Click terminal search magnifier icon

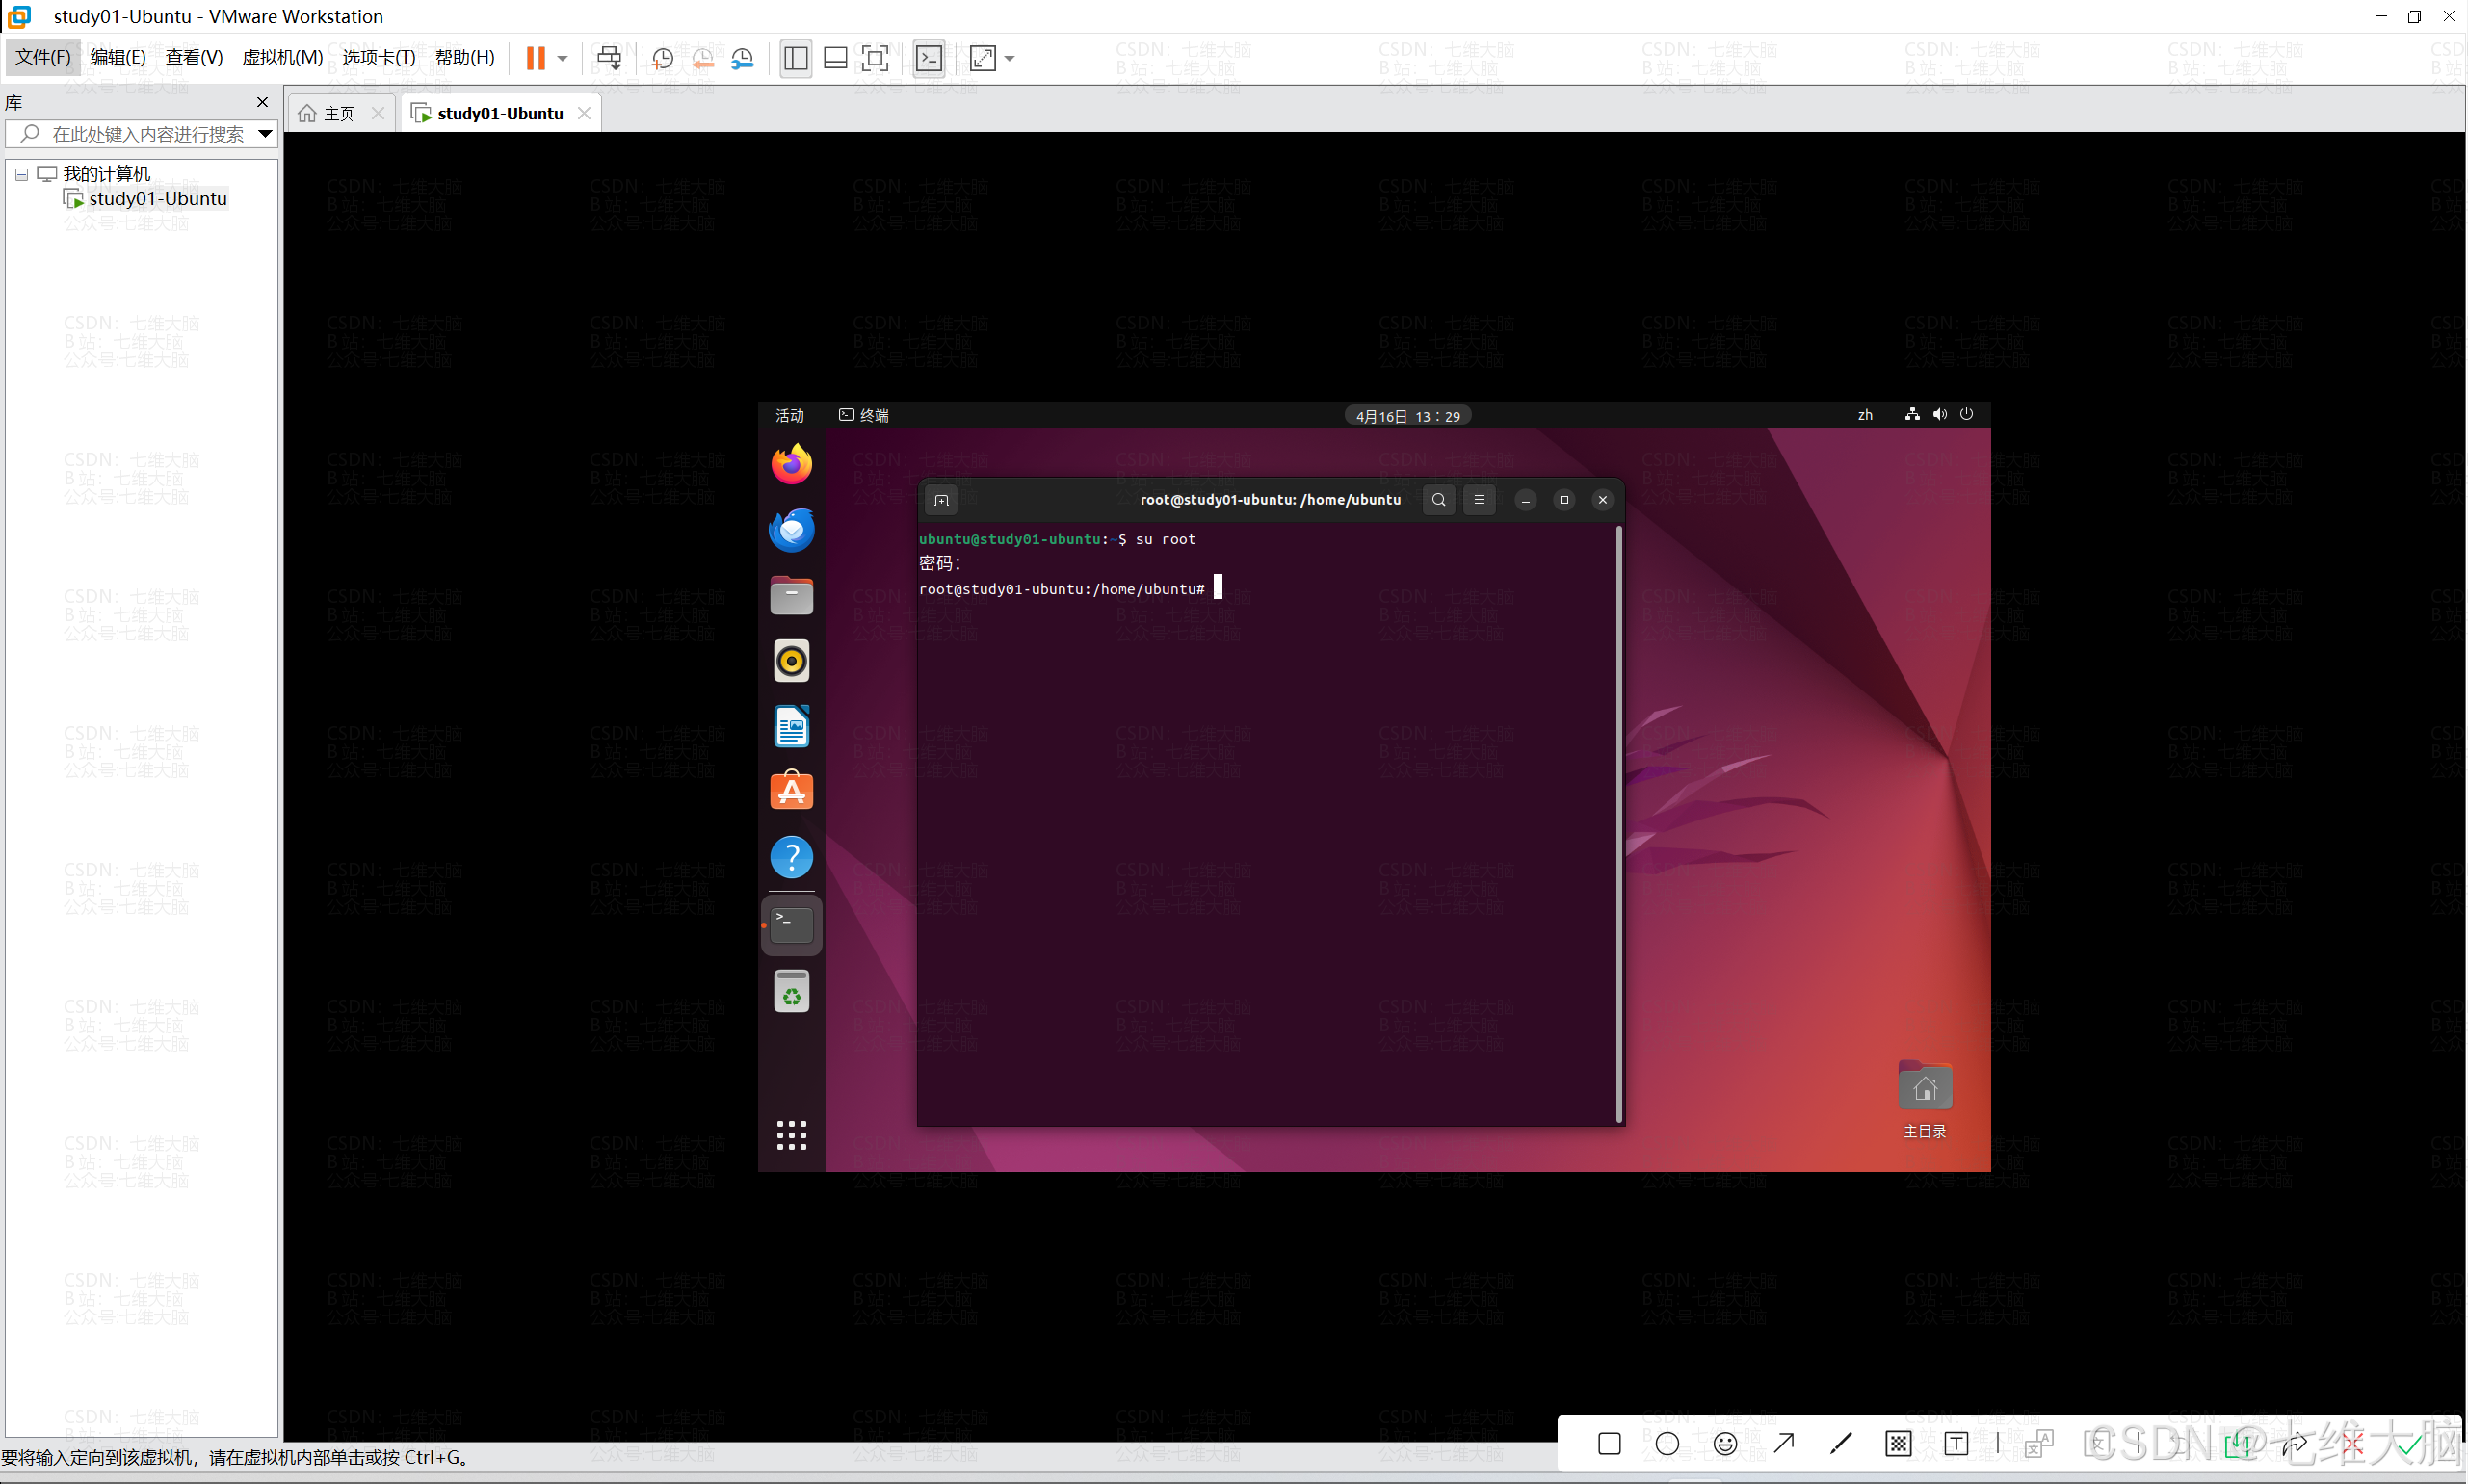tap(1438, 500)
